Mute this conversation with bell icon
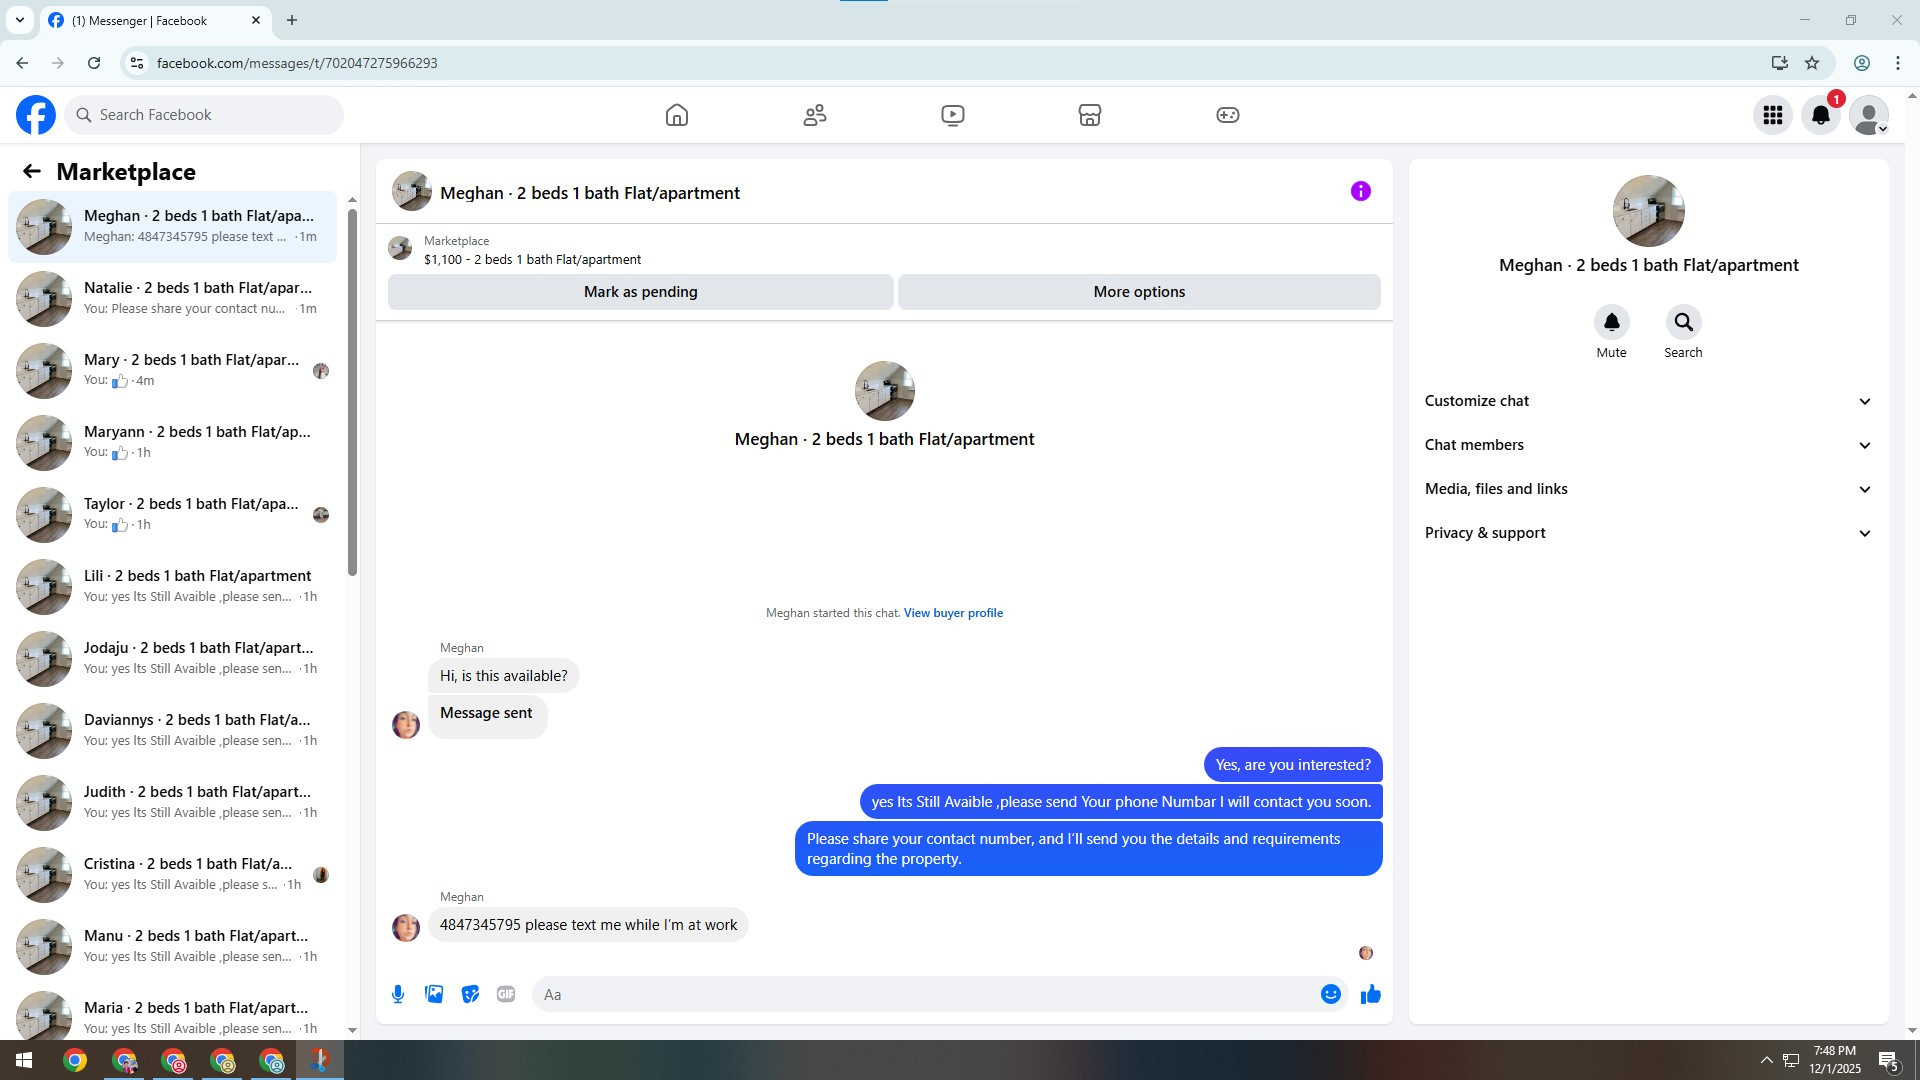This screenshot has width=1920, height=1080. (x=1611, y=322)
